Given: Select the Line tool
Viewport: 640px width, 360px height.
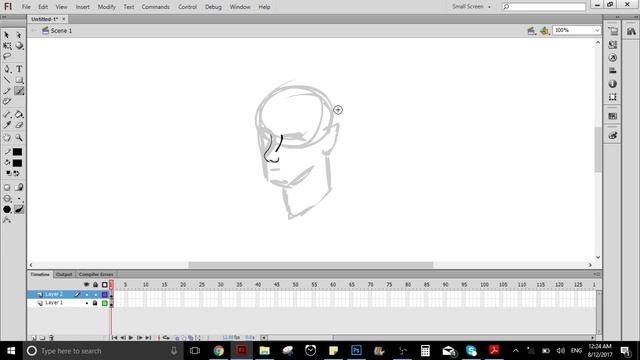Looking at the screenshot, I should coord(7,80).
